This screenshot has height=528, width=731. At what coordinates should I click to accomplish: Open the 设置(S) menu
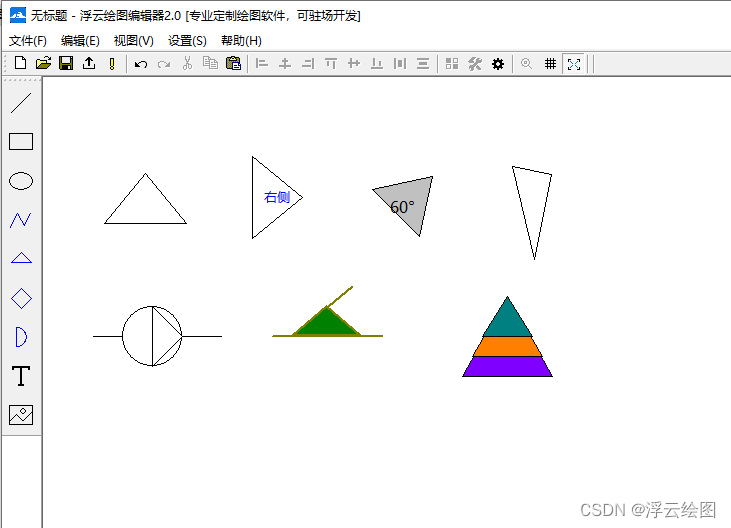click(187, 41)
